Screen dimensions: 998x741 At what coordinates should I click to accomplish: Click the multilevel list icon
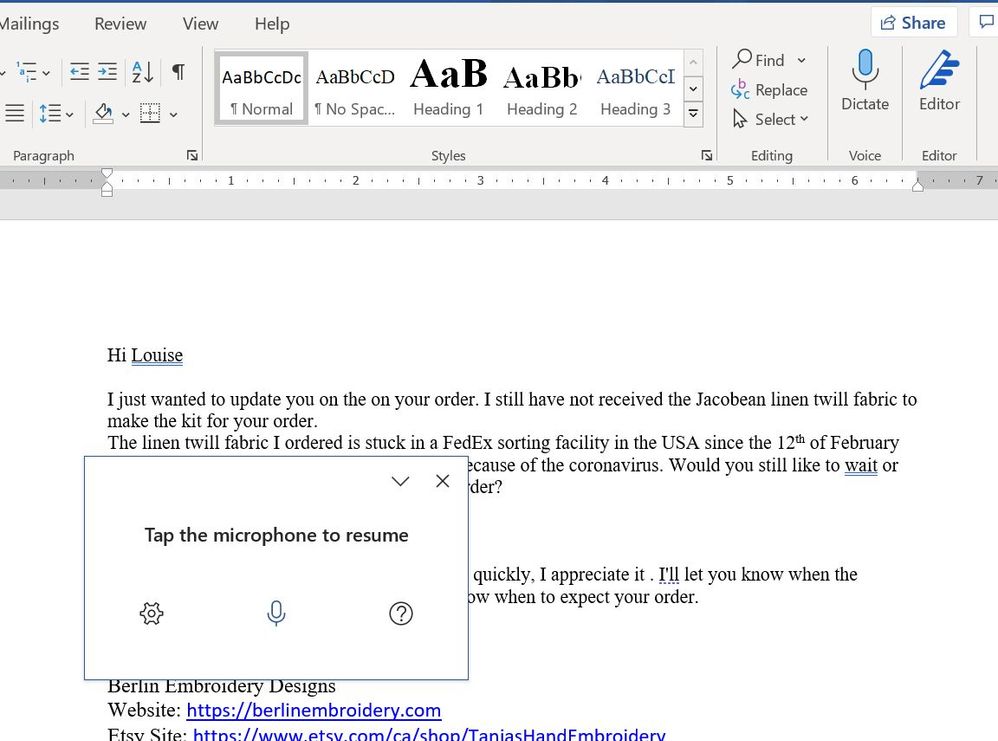click(26, 72)
